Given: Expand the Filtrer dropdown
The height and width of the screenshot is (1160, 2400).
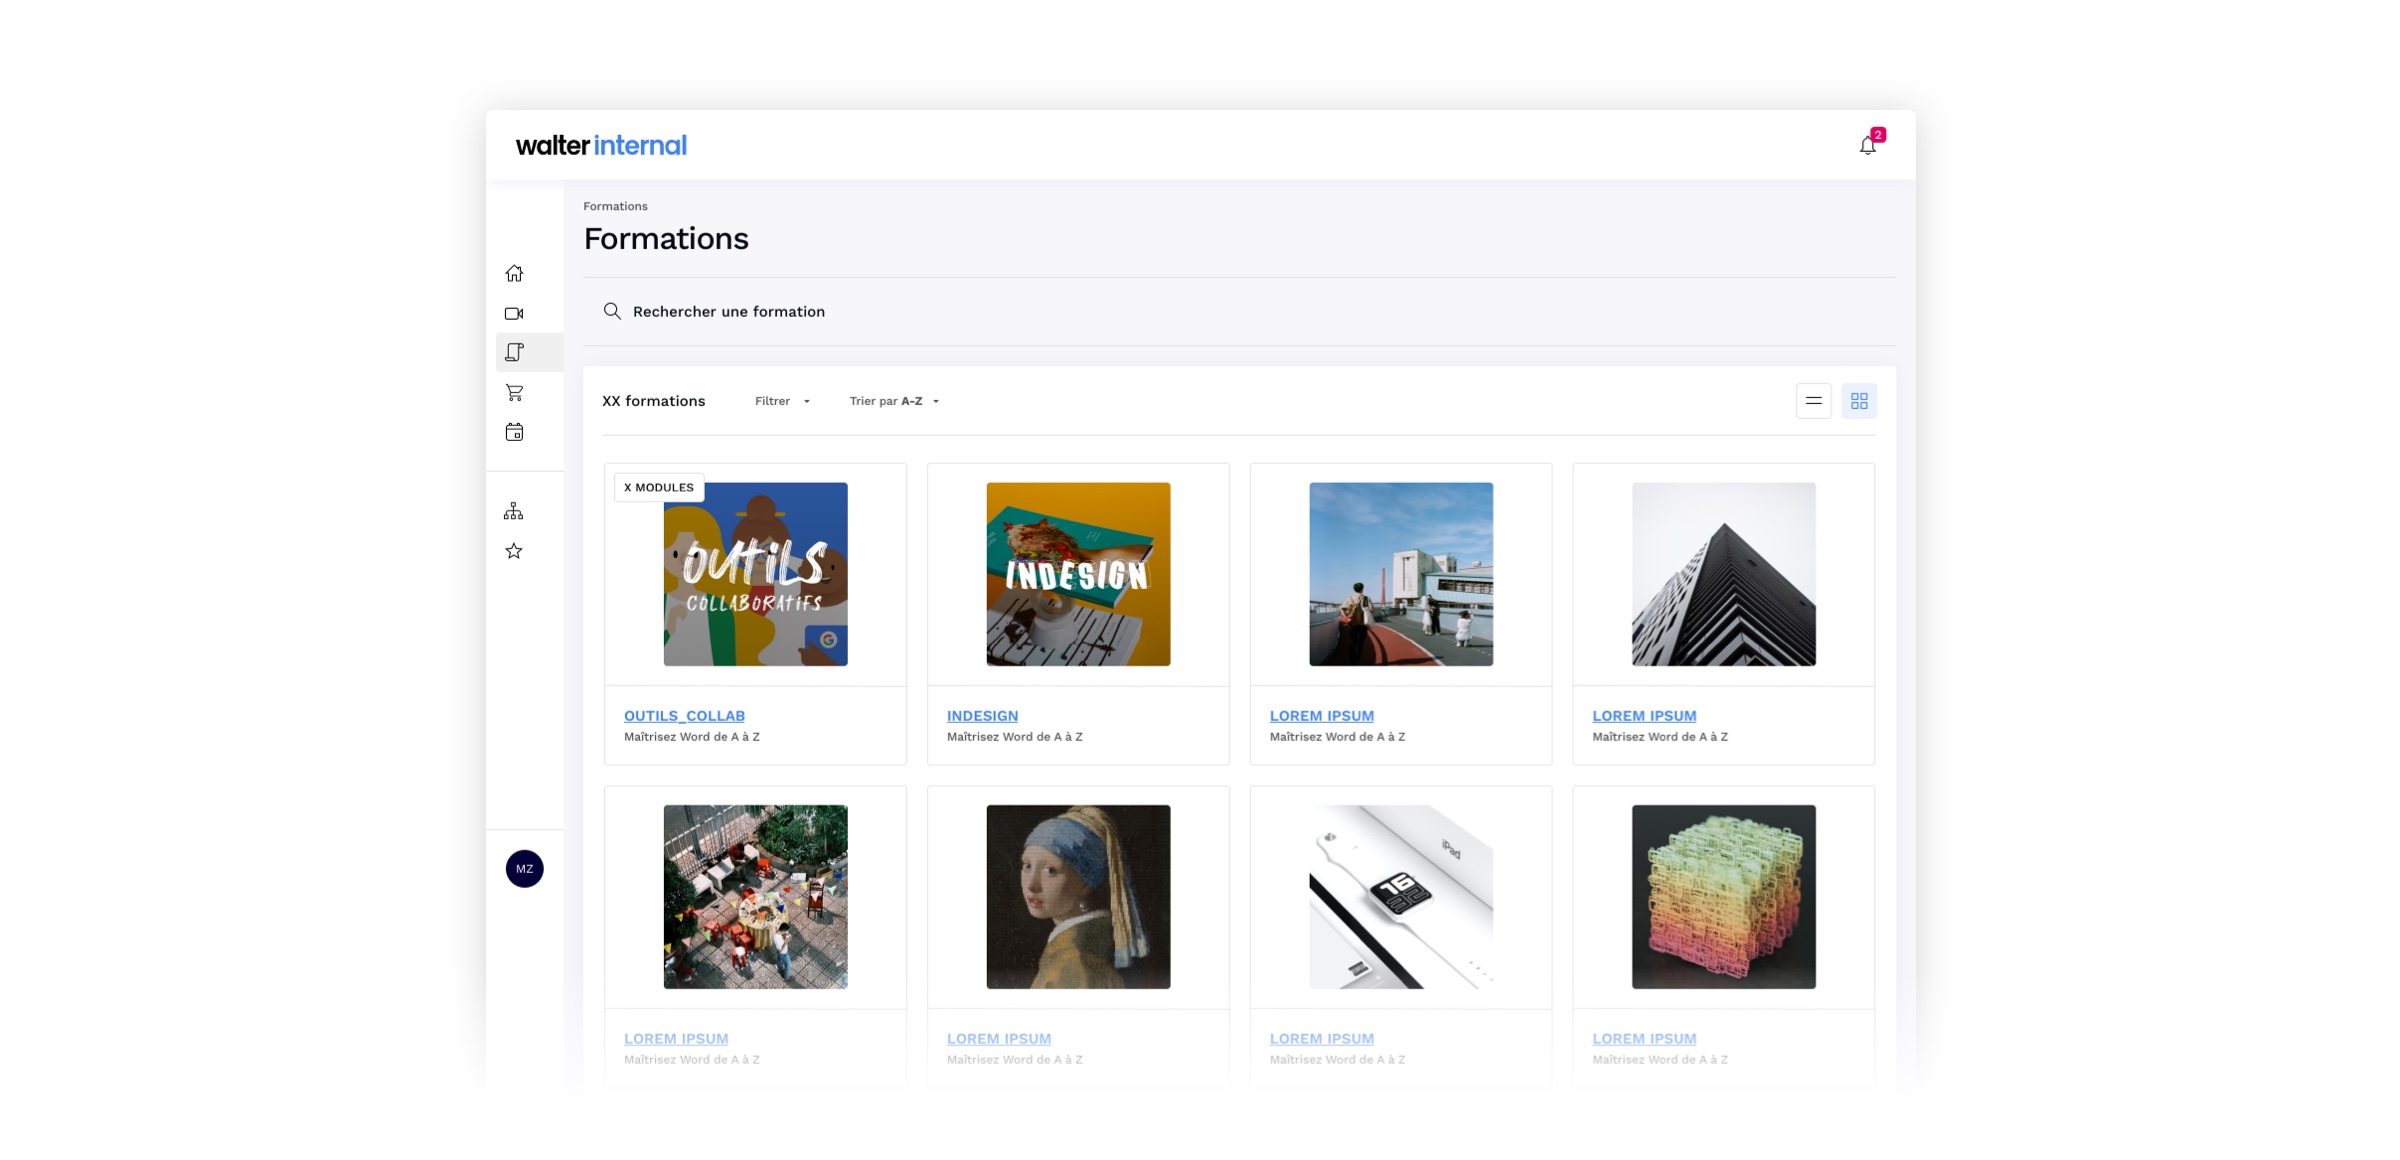Looking at the screenshot, I should 782,401.
